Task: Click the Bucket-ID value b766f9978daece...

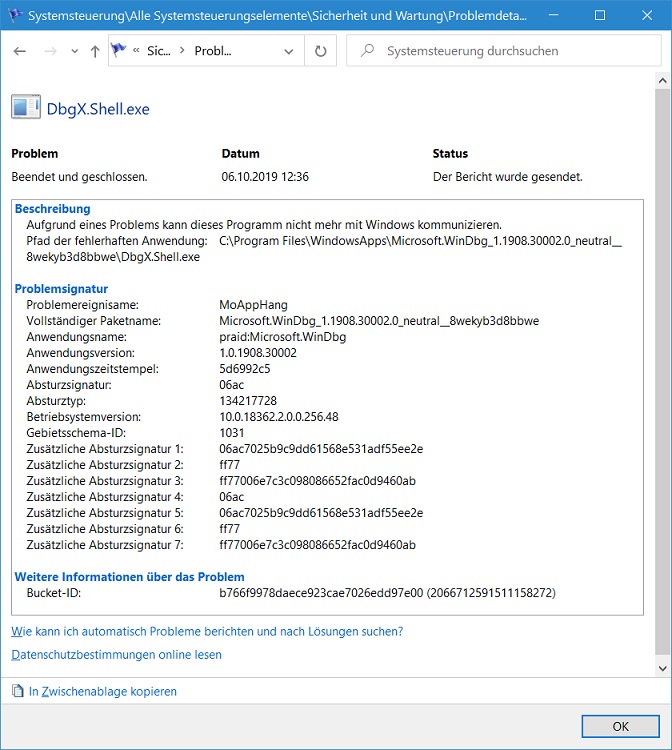Action: point(387,593)
